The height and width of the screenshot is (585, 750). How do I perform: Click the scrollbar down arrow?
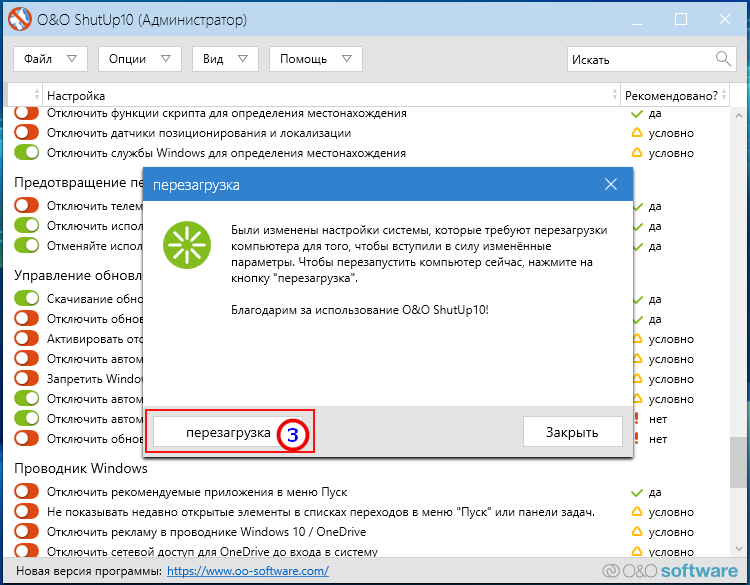pos(739,549)
